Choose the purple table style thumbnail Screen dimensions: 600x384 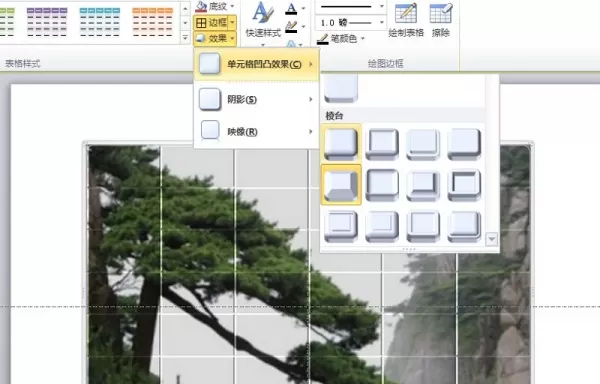(47, 22)
